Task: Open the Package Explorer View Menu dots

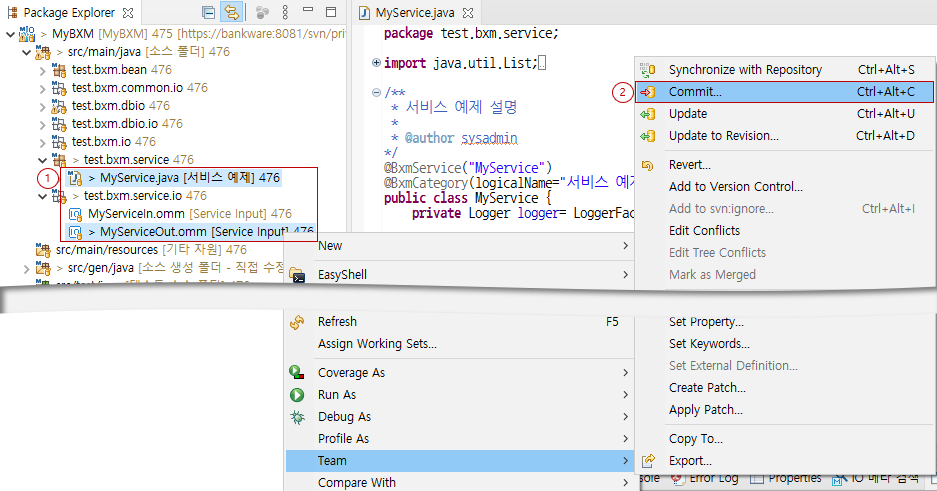Action: 285,13
